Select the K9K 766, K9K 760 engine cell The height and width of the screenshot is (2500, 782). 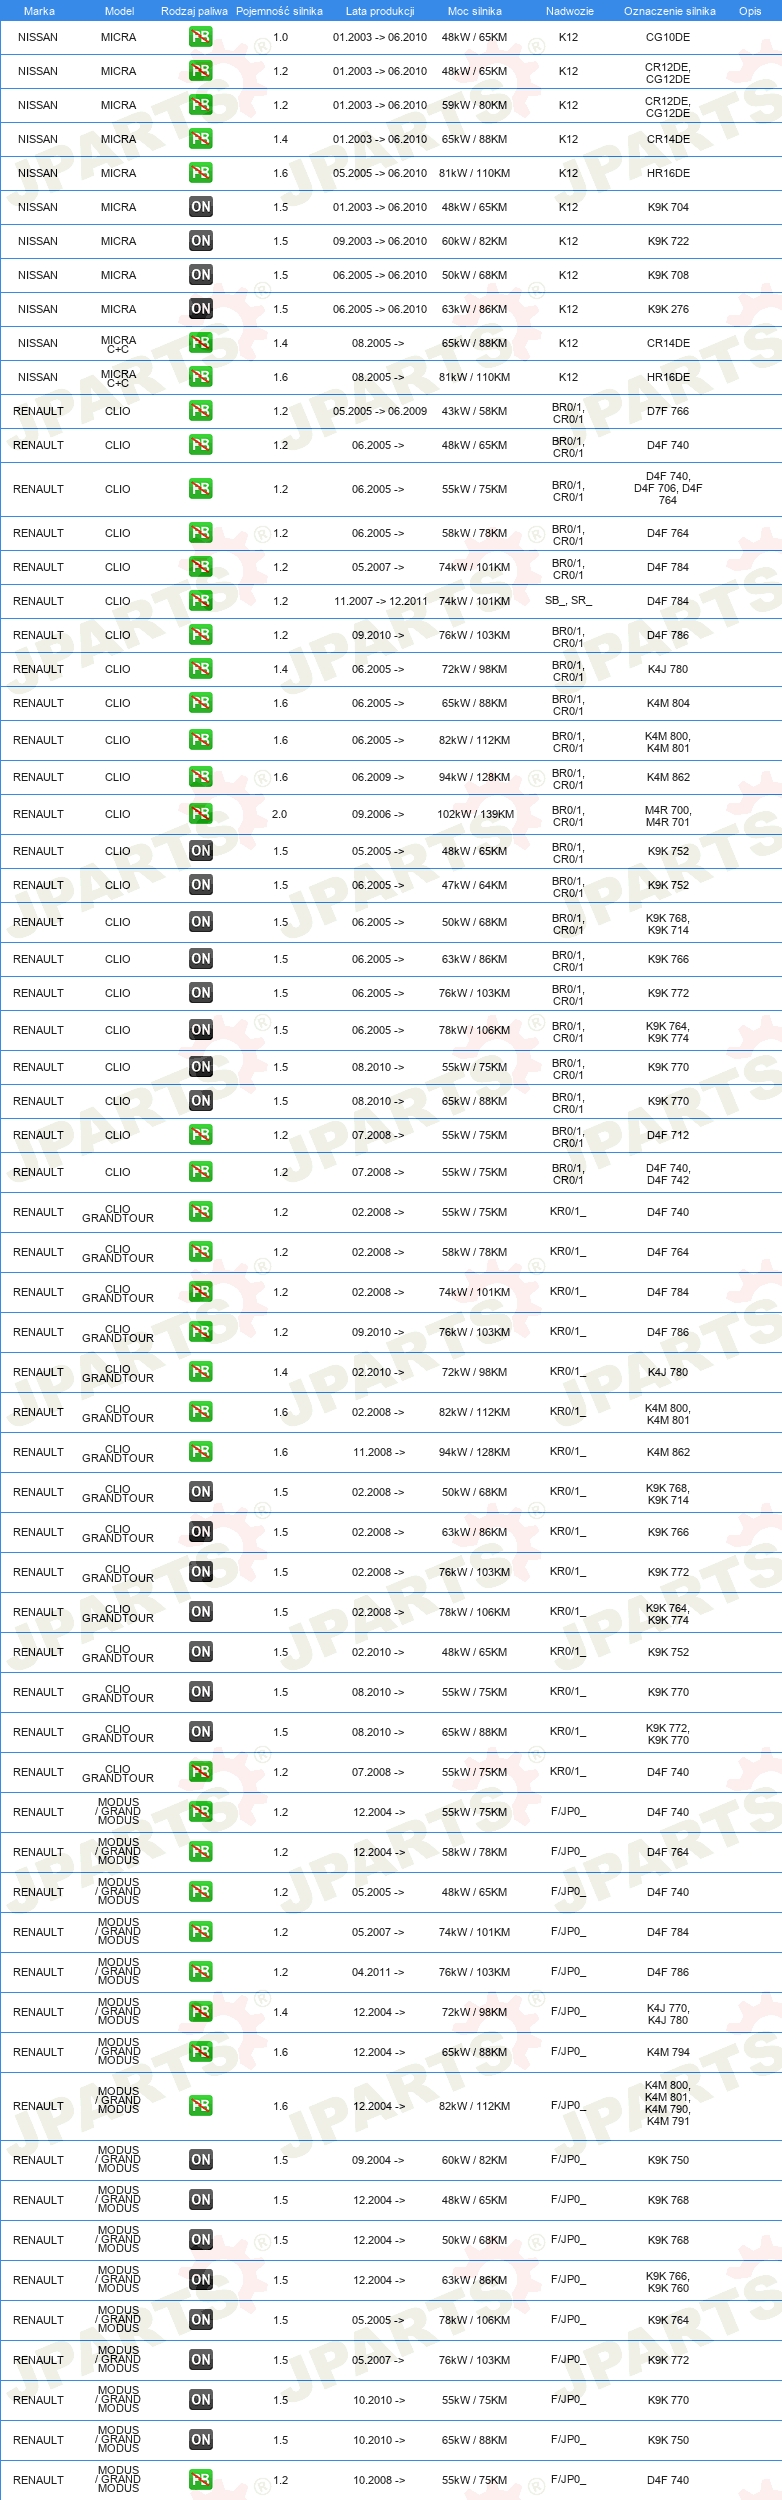coord(668,2282)
